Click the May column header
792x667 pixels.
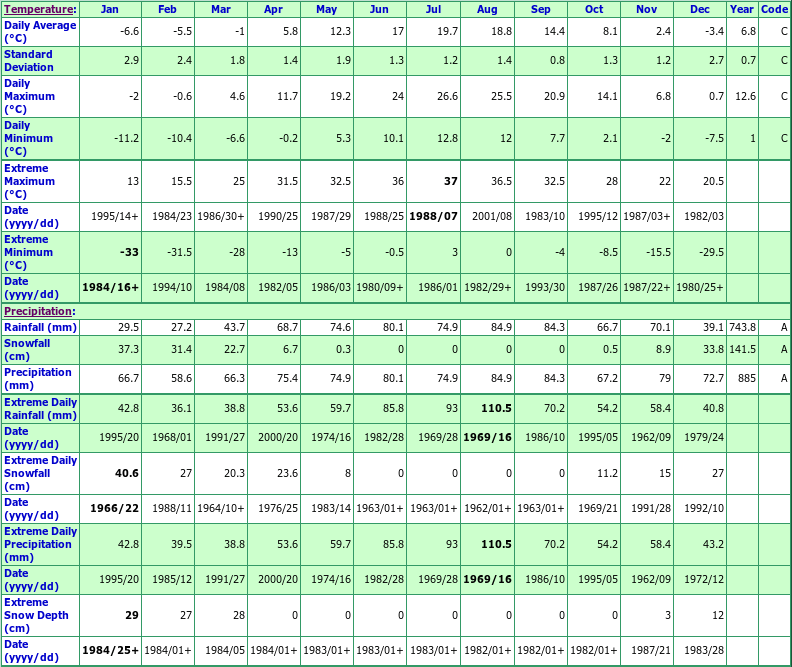326,9
